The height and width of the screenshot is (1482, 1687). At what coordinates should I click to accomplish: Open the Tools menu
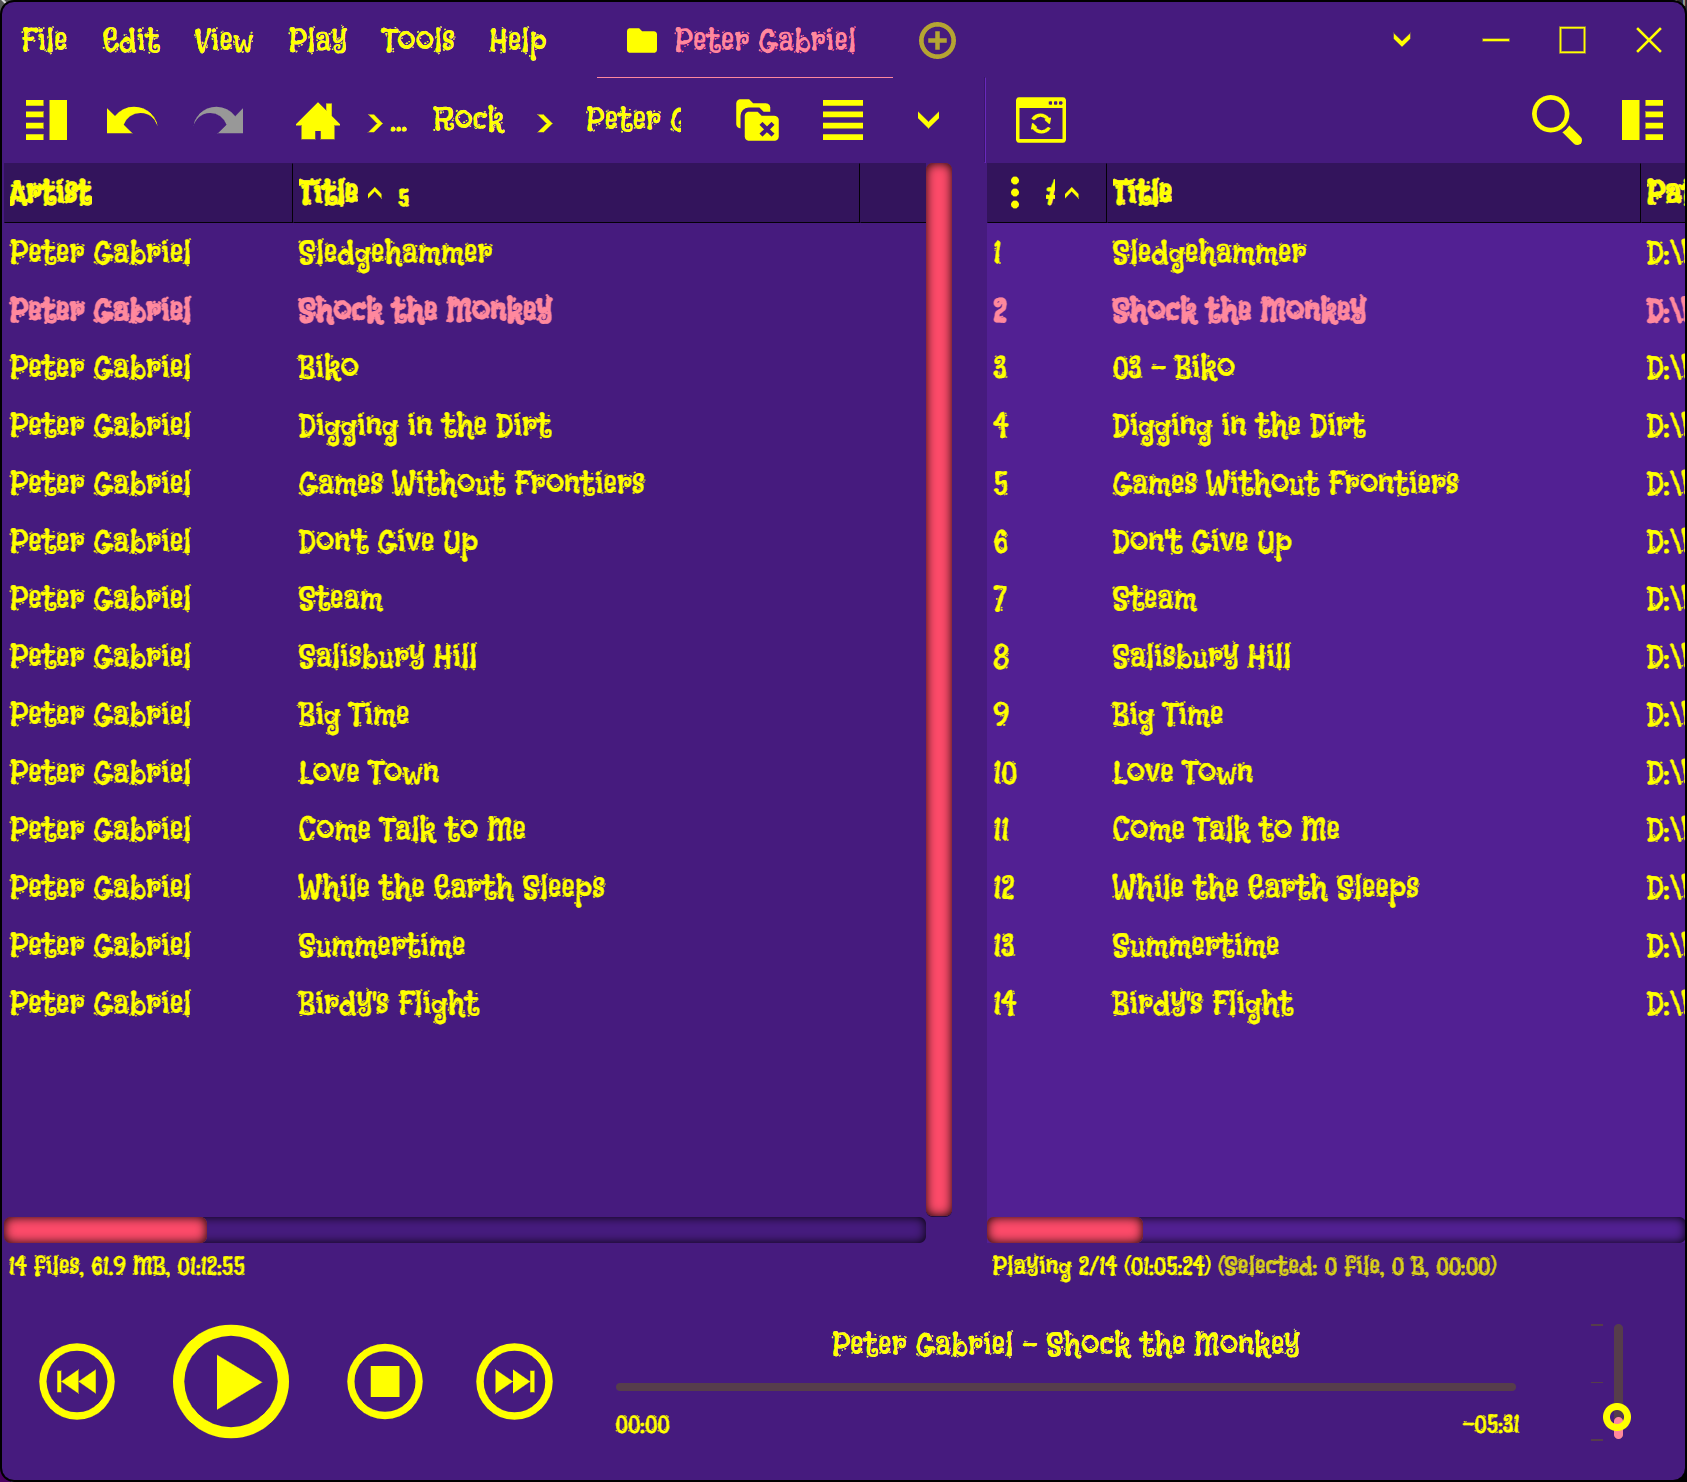coord(417,41)
